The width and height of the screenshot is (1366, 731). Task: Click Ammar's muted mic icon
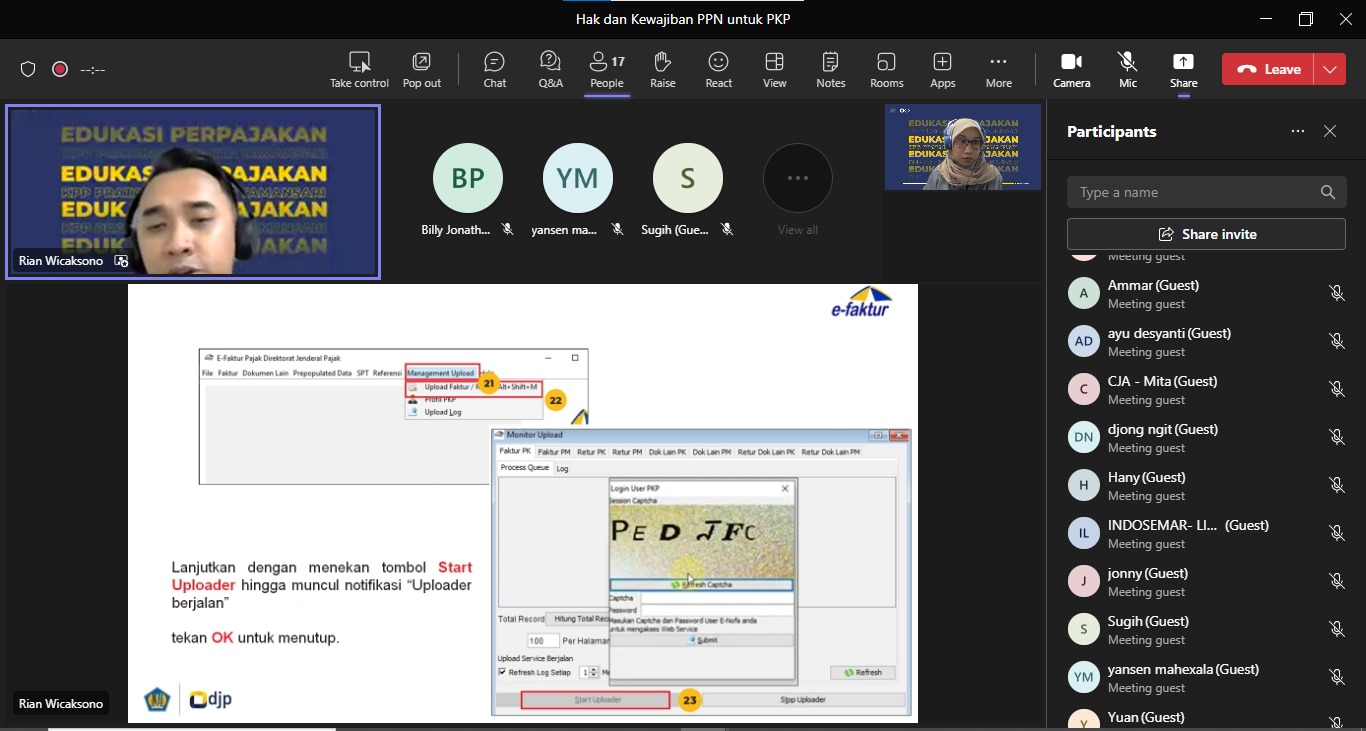pyautogui.click(x=1336, y=293)
